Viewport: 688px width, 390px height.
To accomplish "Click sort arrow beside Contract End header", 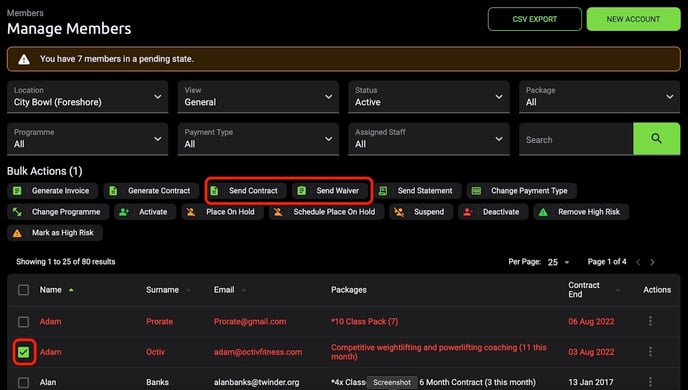I will (618, 290).
